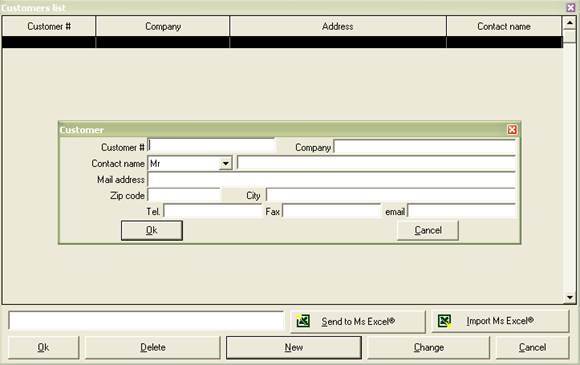Open the Mr title dropdown
Screen dimensions: 580x365
point(225,163)
